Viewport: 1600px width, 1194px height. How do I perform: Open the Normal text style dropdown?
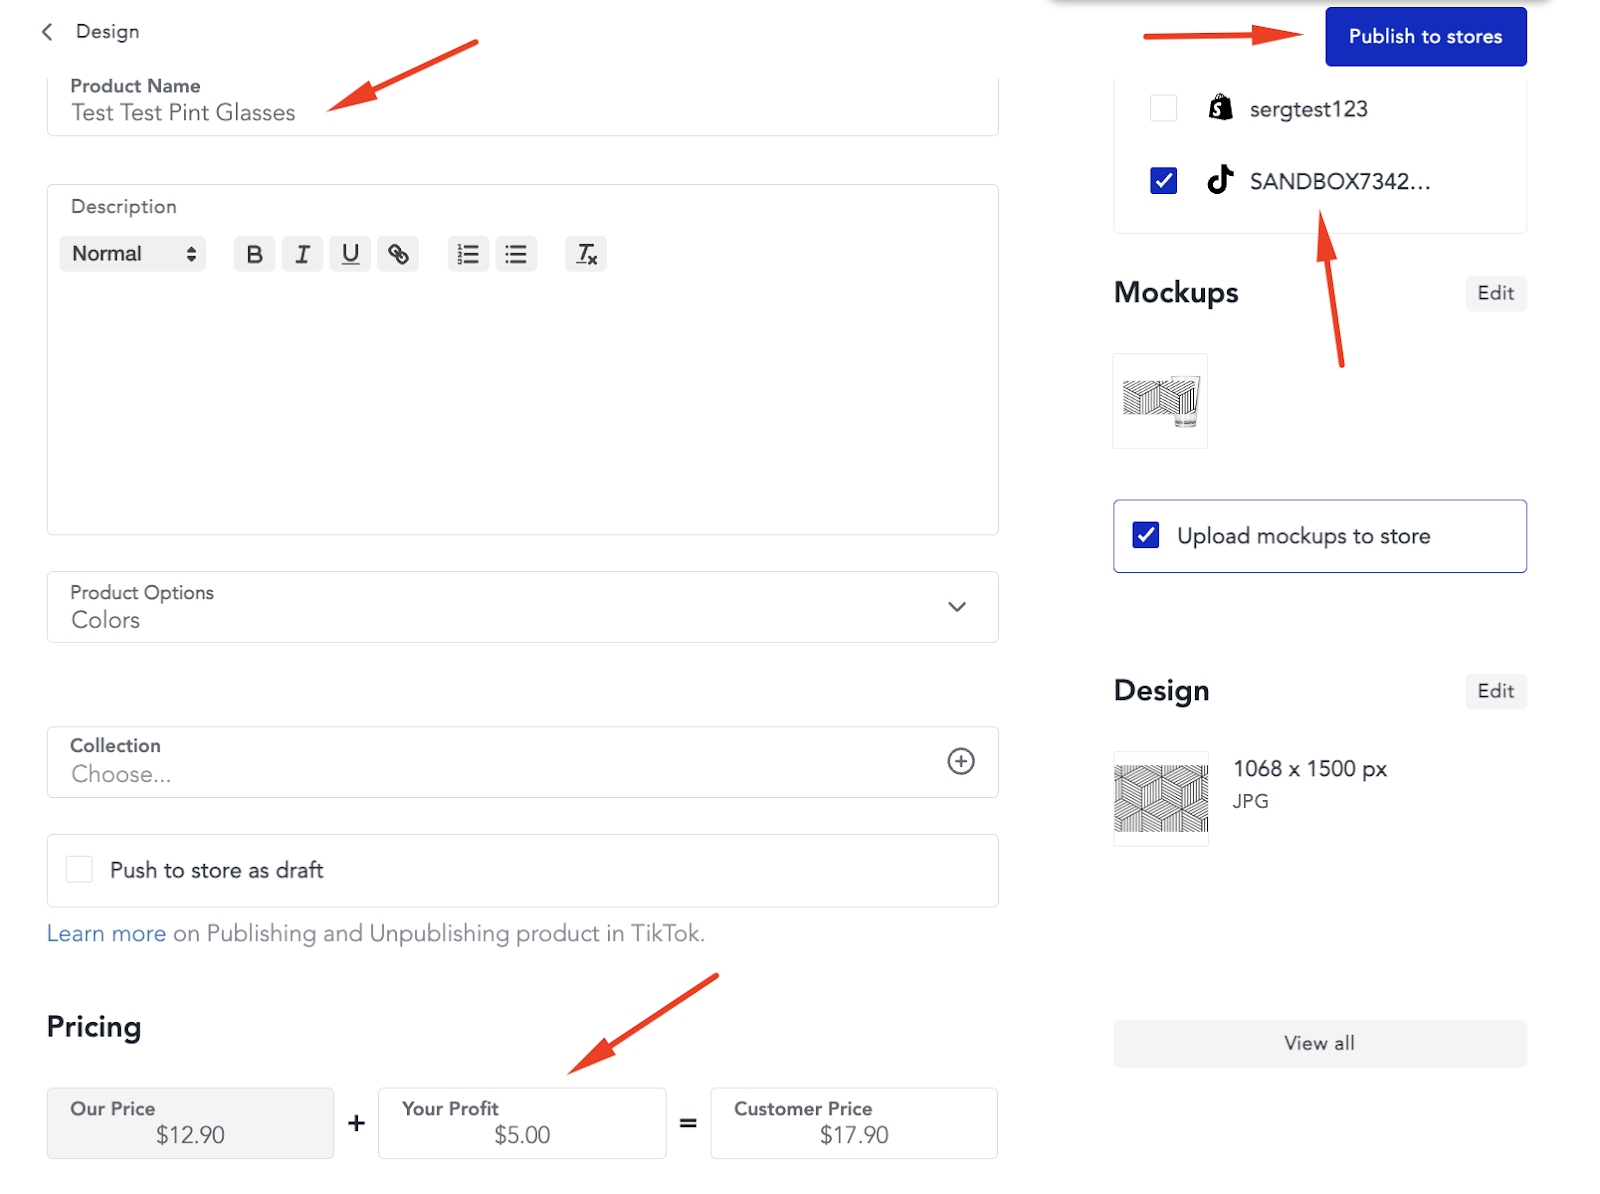[133, 254]
